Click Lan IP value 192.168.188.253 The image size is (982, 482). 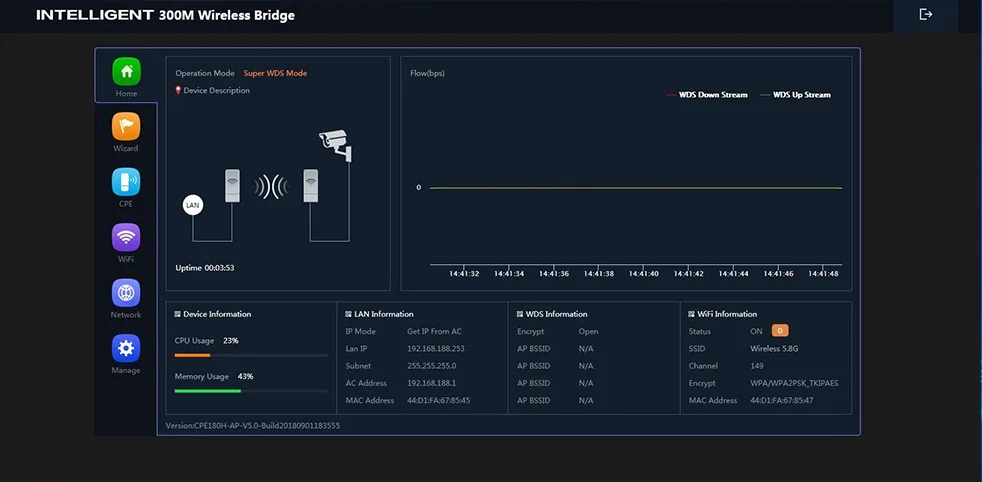point(436,349)
